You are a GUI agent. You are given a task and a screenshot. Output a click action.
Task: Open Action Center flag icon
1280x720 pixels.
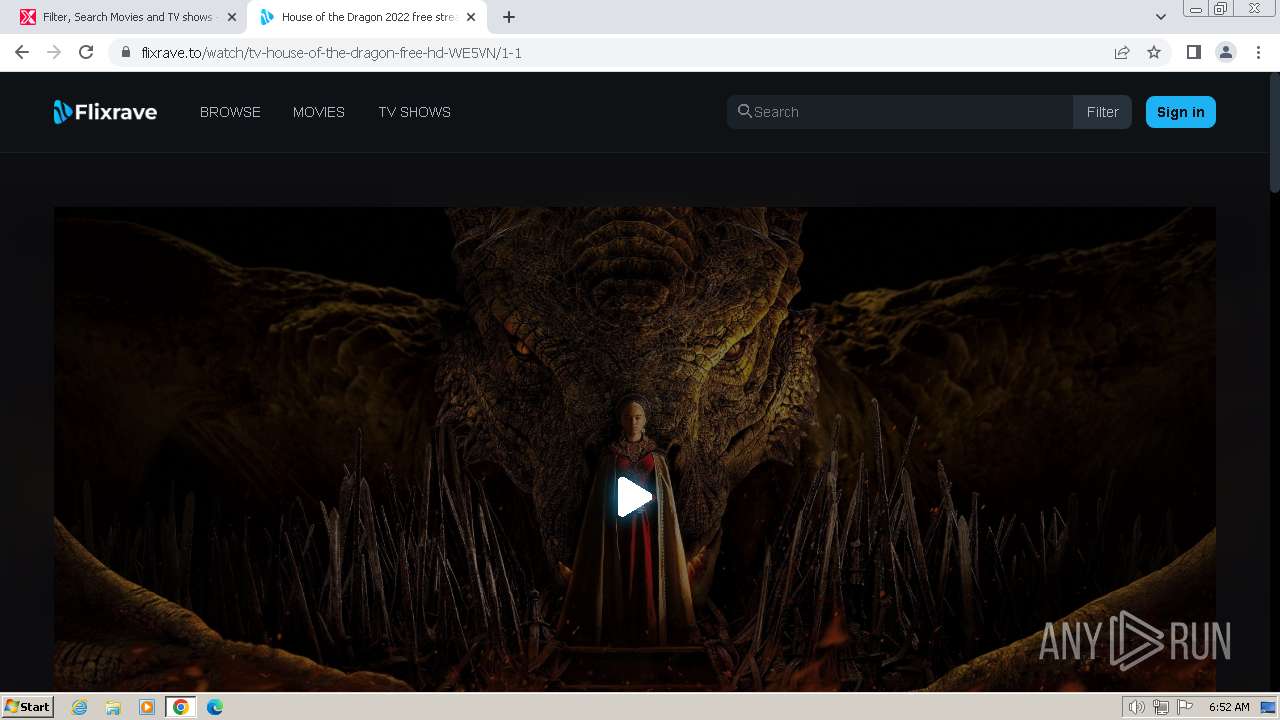[x=1185, y=707]
